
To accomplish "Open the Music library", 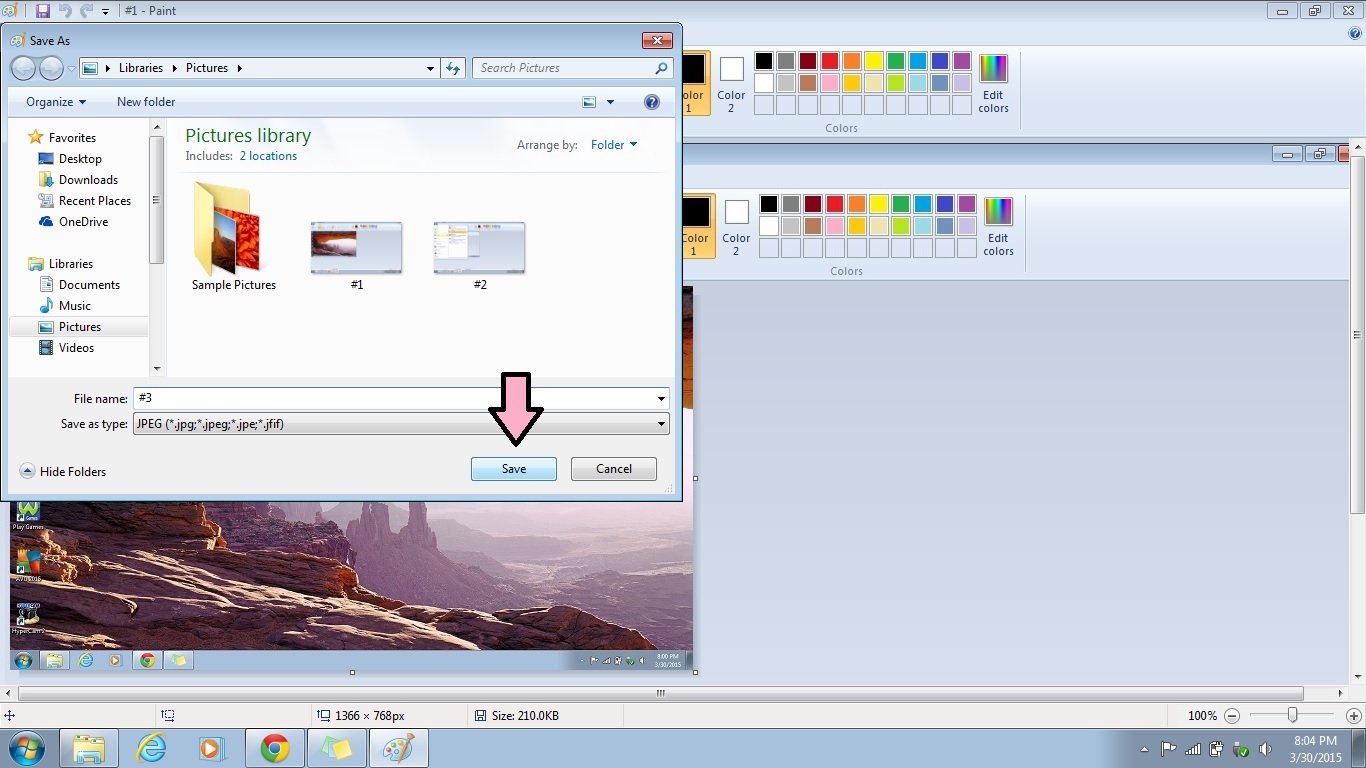I will click(75, 306).
